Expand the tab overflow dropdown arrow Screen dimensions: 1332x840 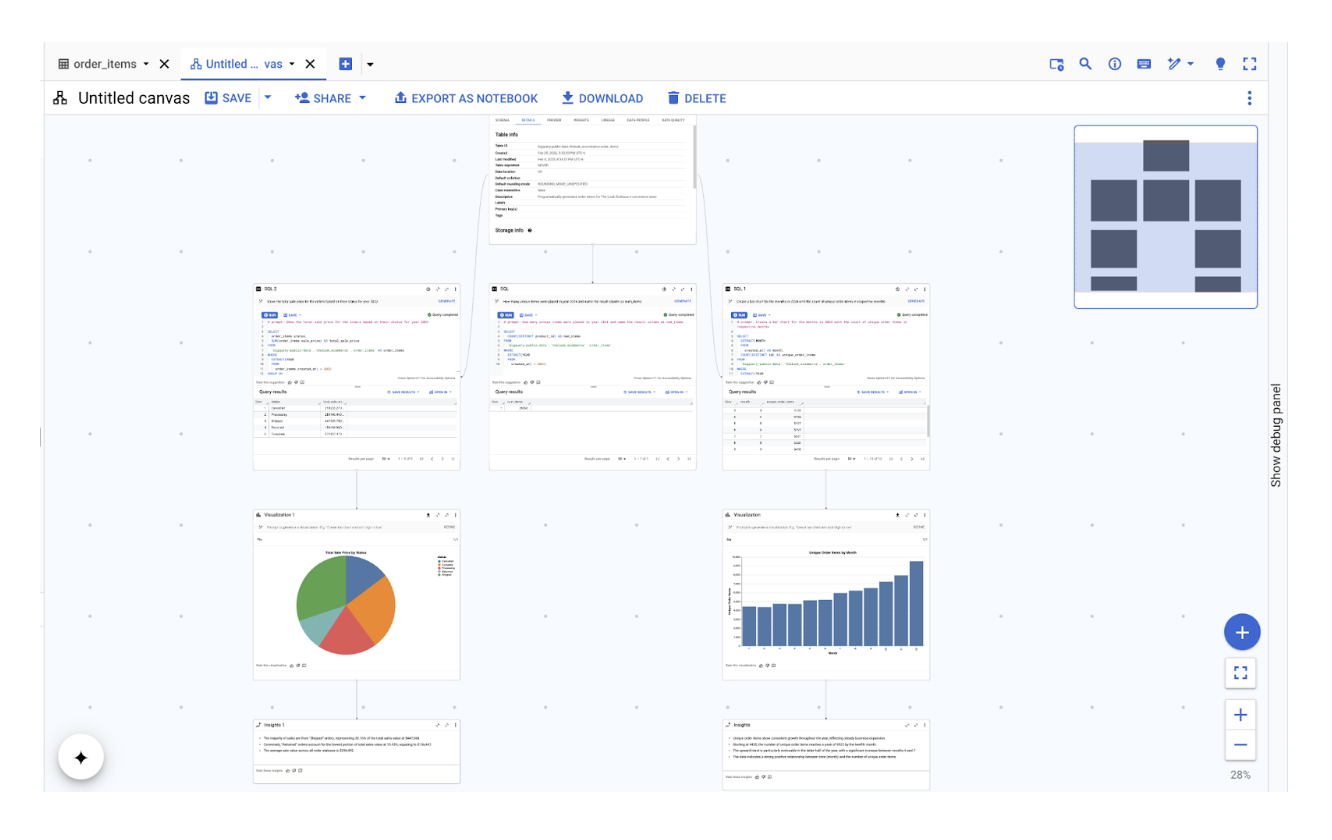click(x=370, y=65)
